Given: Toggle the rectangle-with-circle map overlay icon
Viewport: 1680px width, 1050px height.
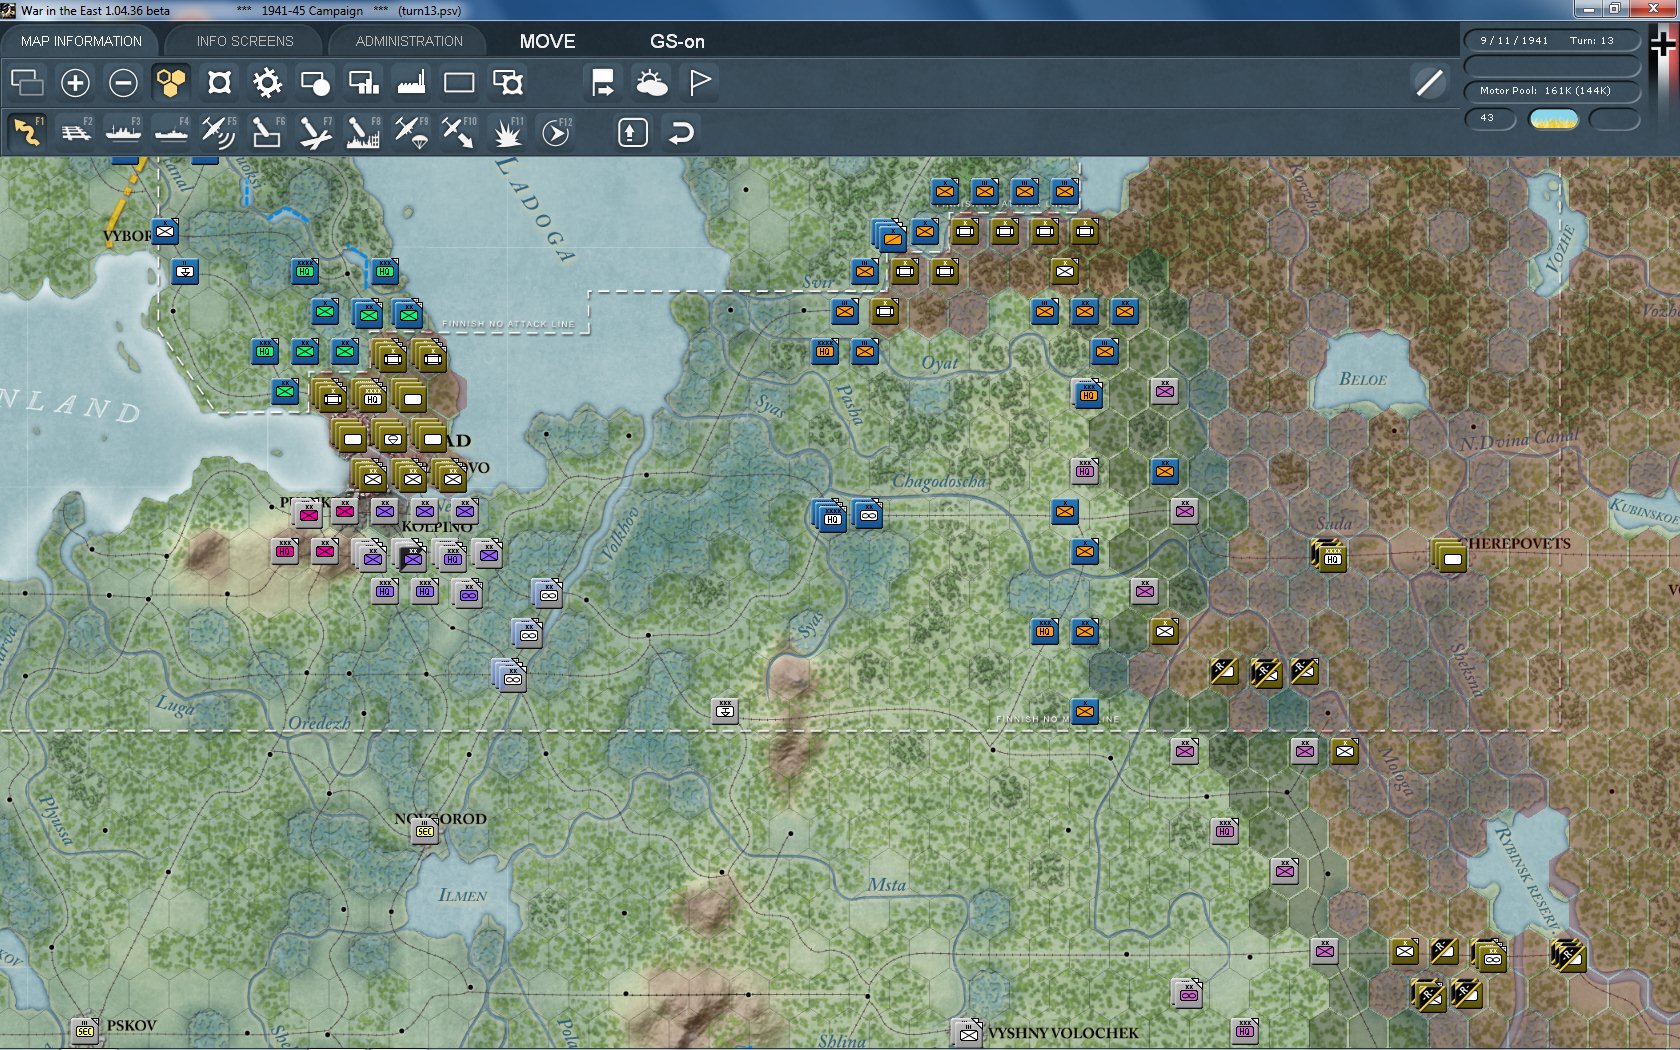Looking at the screenshot, I should pos(315,82).
